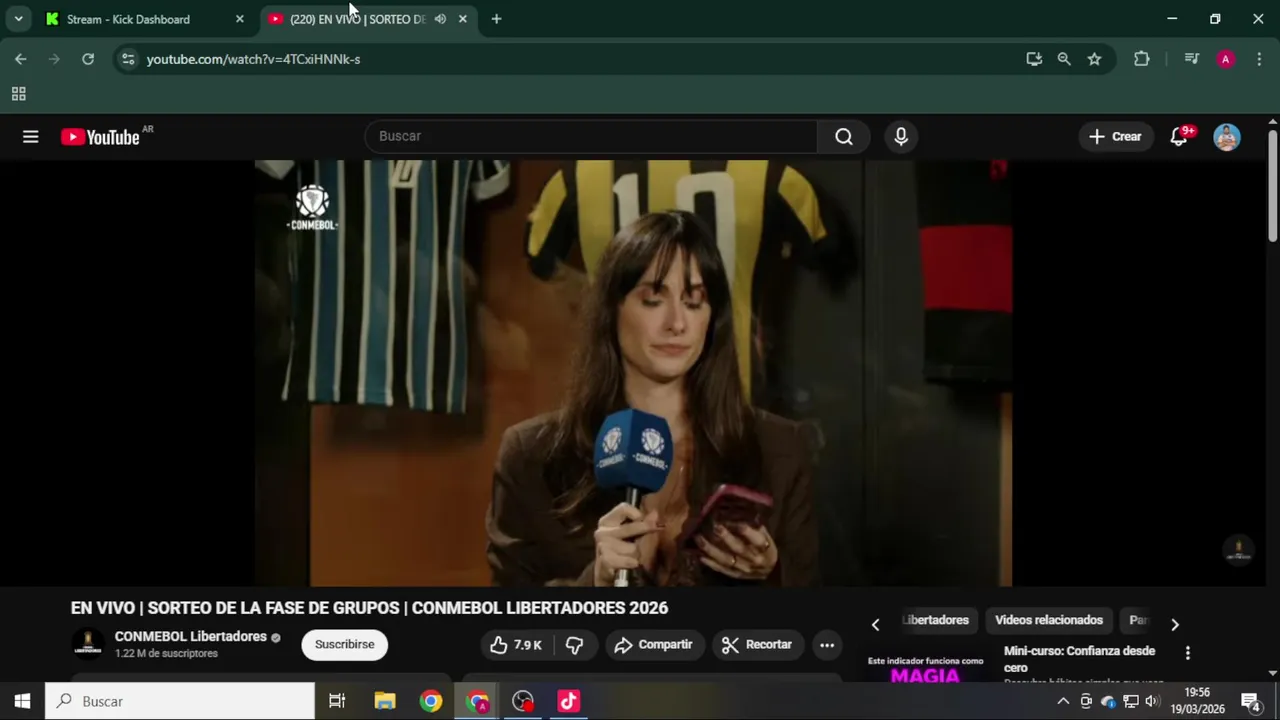Open the YouTube account avatar menu

(1227, 137)
